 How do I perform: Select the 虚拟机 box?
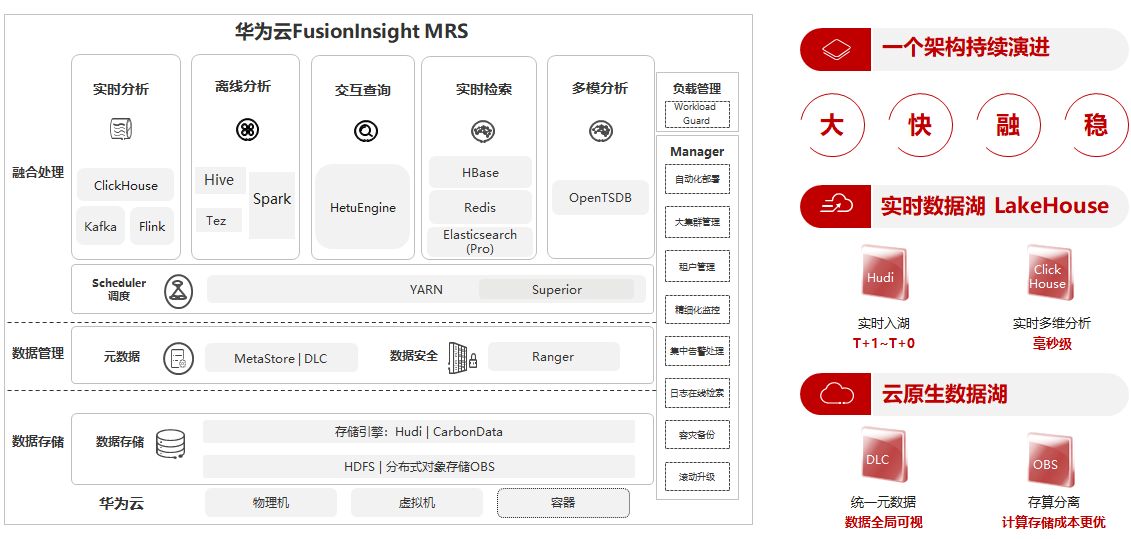[417, 502]
